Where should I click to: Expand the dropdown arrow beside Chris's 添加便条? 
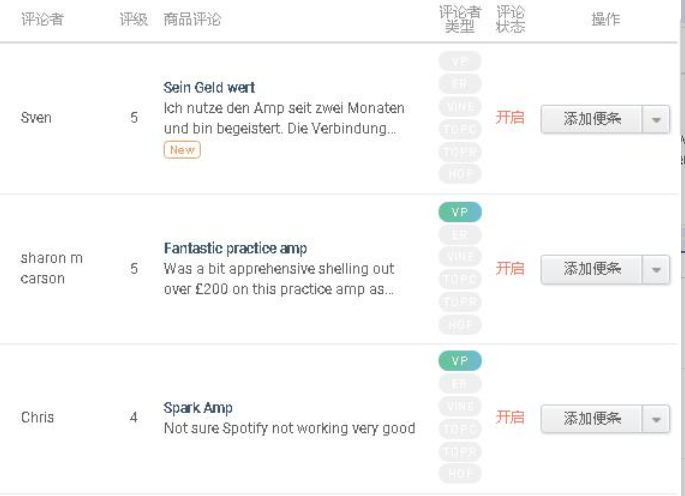coord(656,419)
